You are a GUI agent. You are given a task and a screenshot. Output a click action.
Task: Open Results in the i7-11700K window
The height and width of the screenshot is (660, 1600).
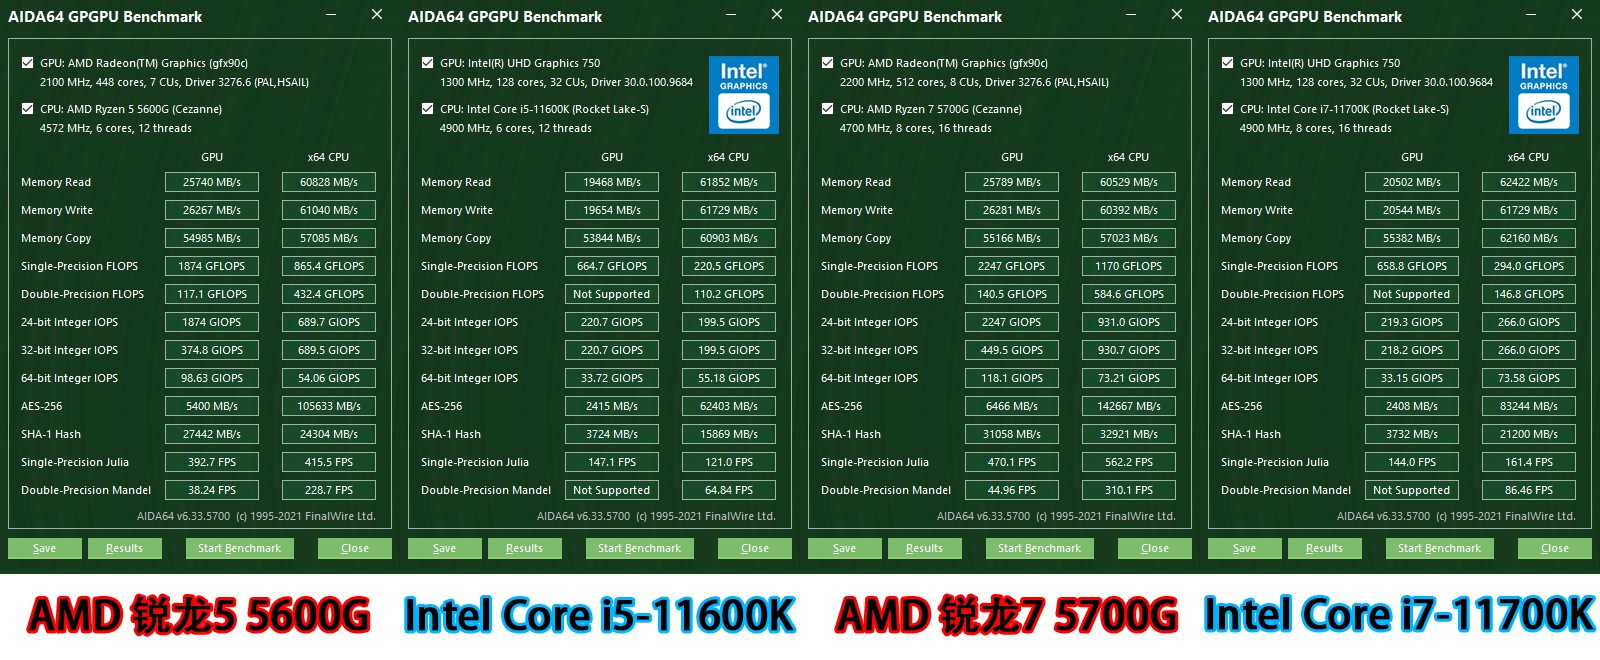tap(1324, 548)
